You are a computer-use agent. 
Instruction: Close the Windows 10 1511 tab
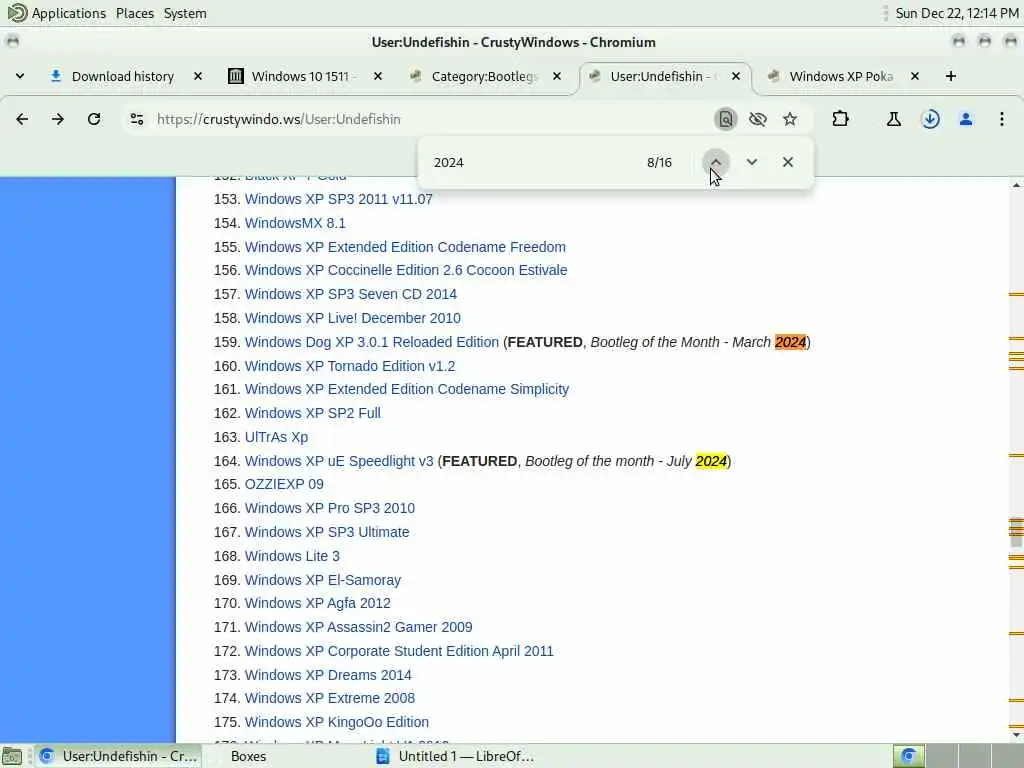[377, 76]
